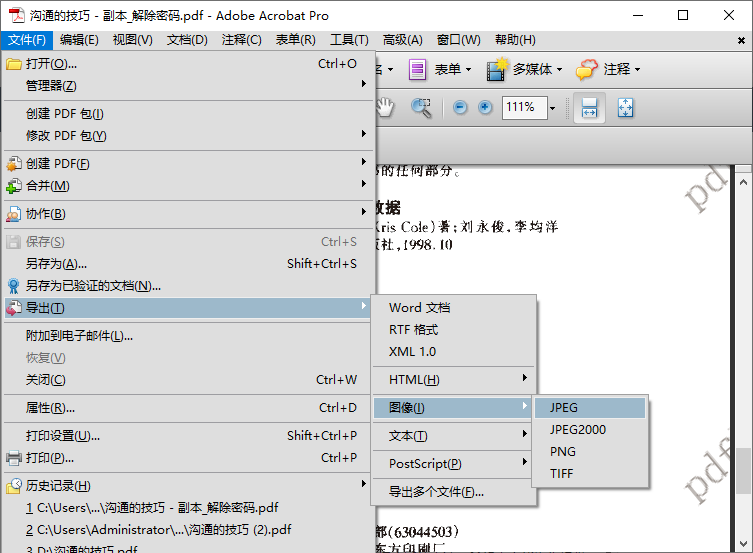Close the document with the menu-bar X

(741, 41)
